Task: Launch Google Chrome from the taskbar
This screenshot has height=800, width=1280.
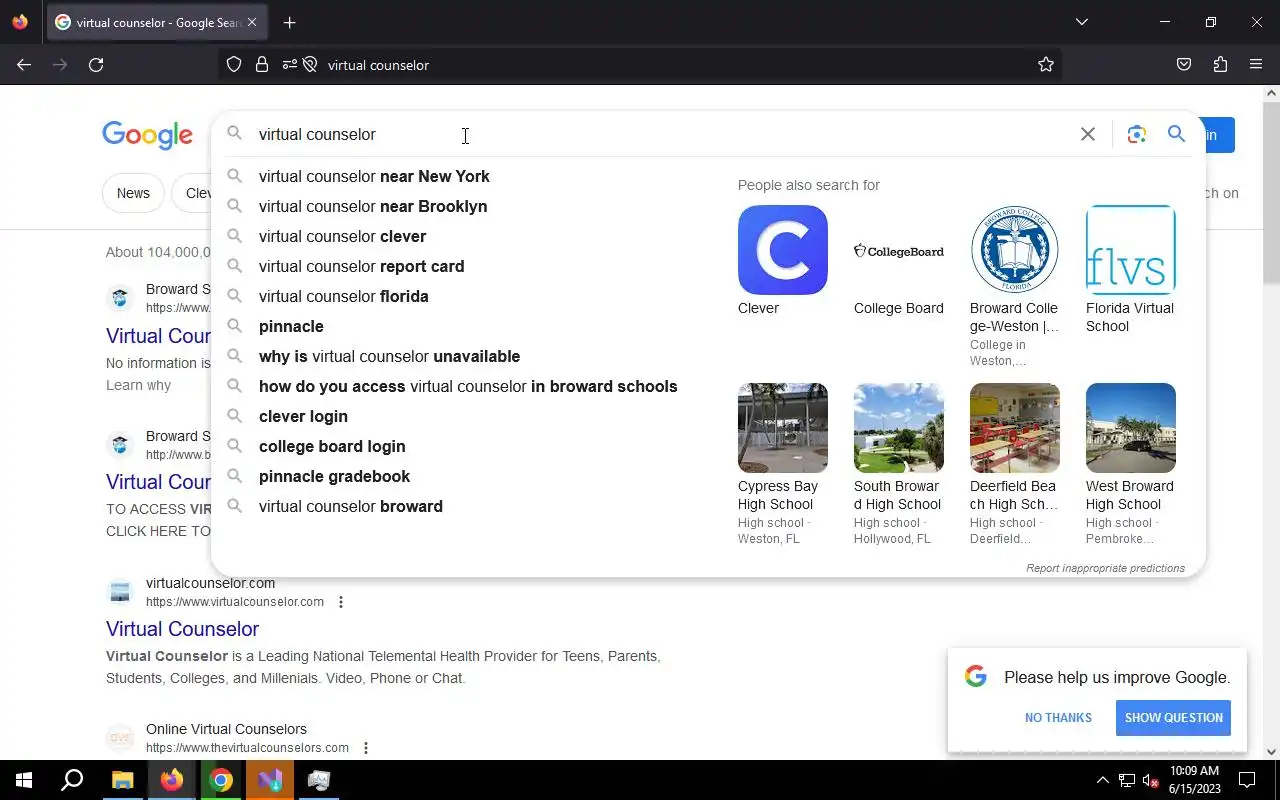Action: point(221,780)
